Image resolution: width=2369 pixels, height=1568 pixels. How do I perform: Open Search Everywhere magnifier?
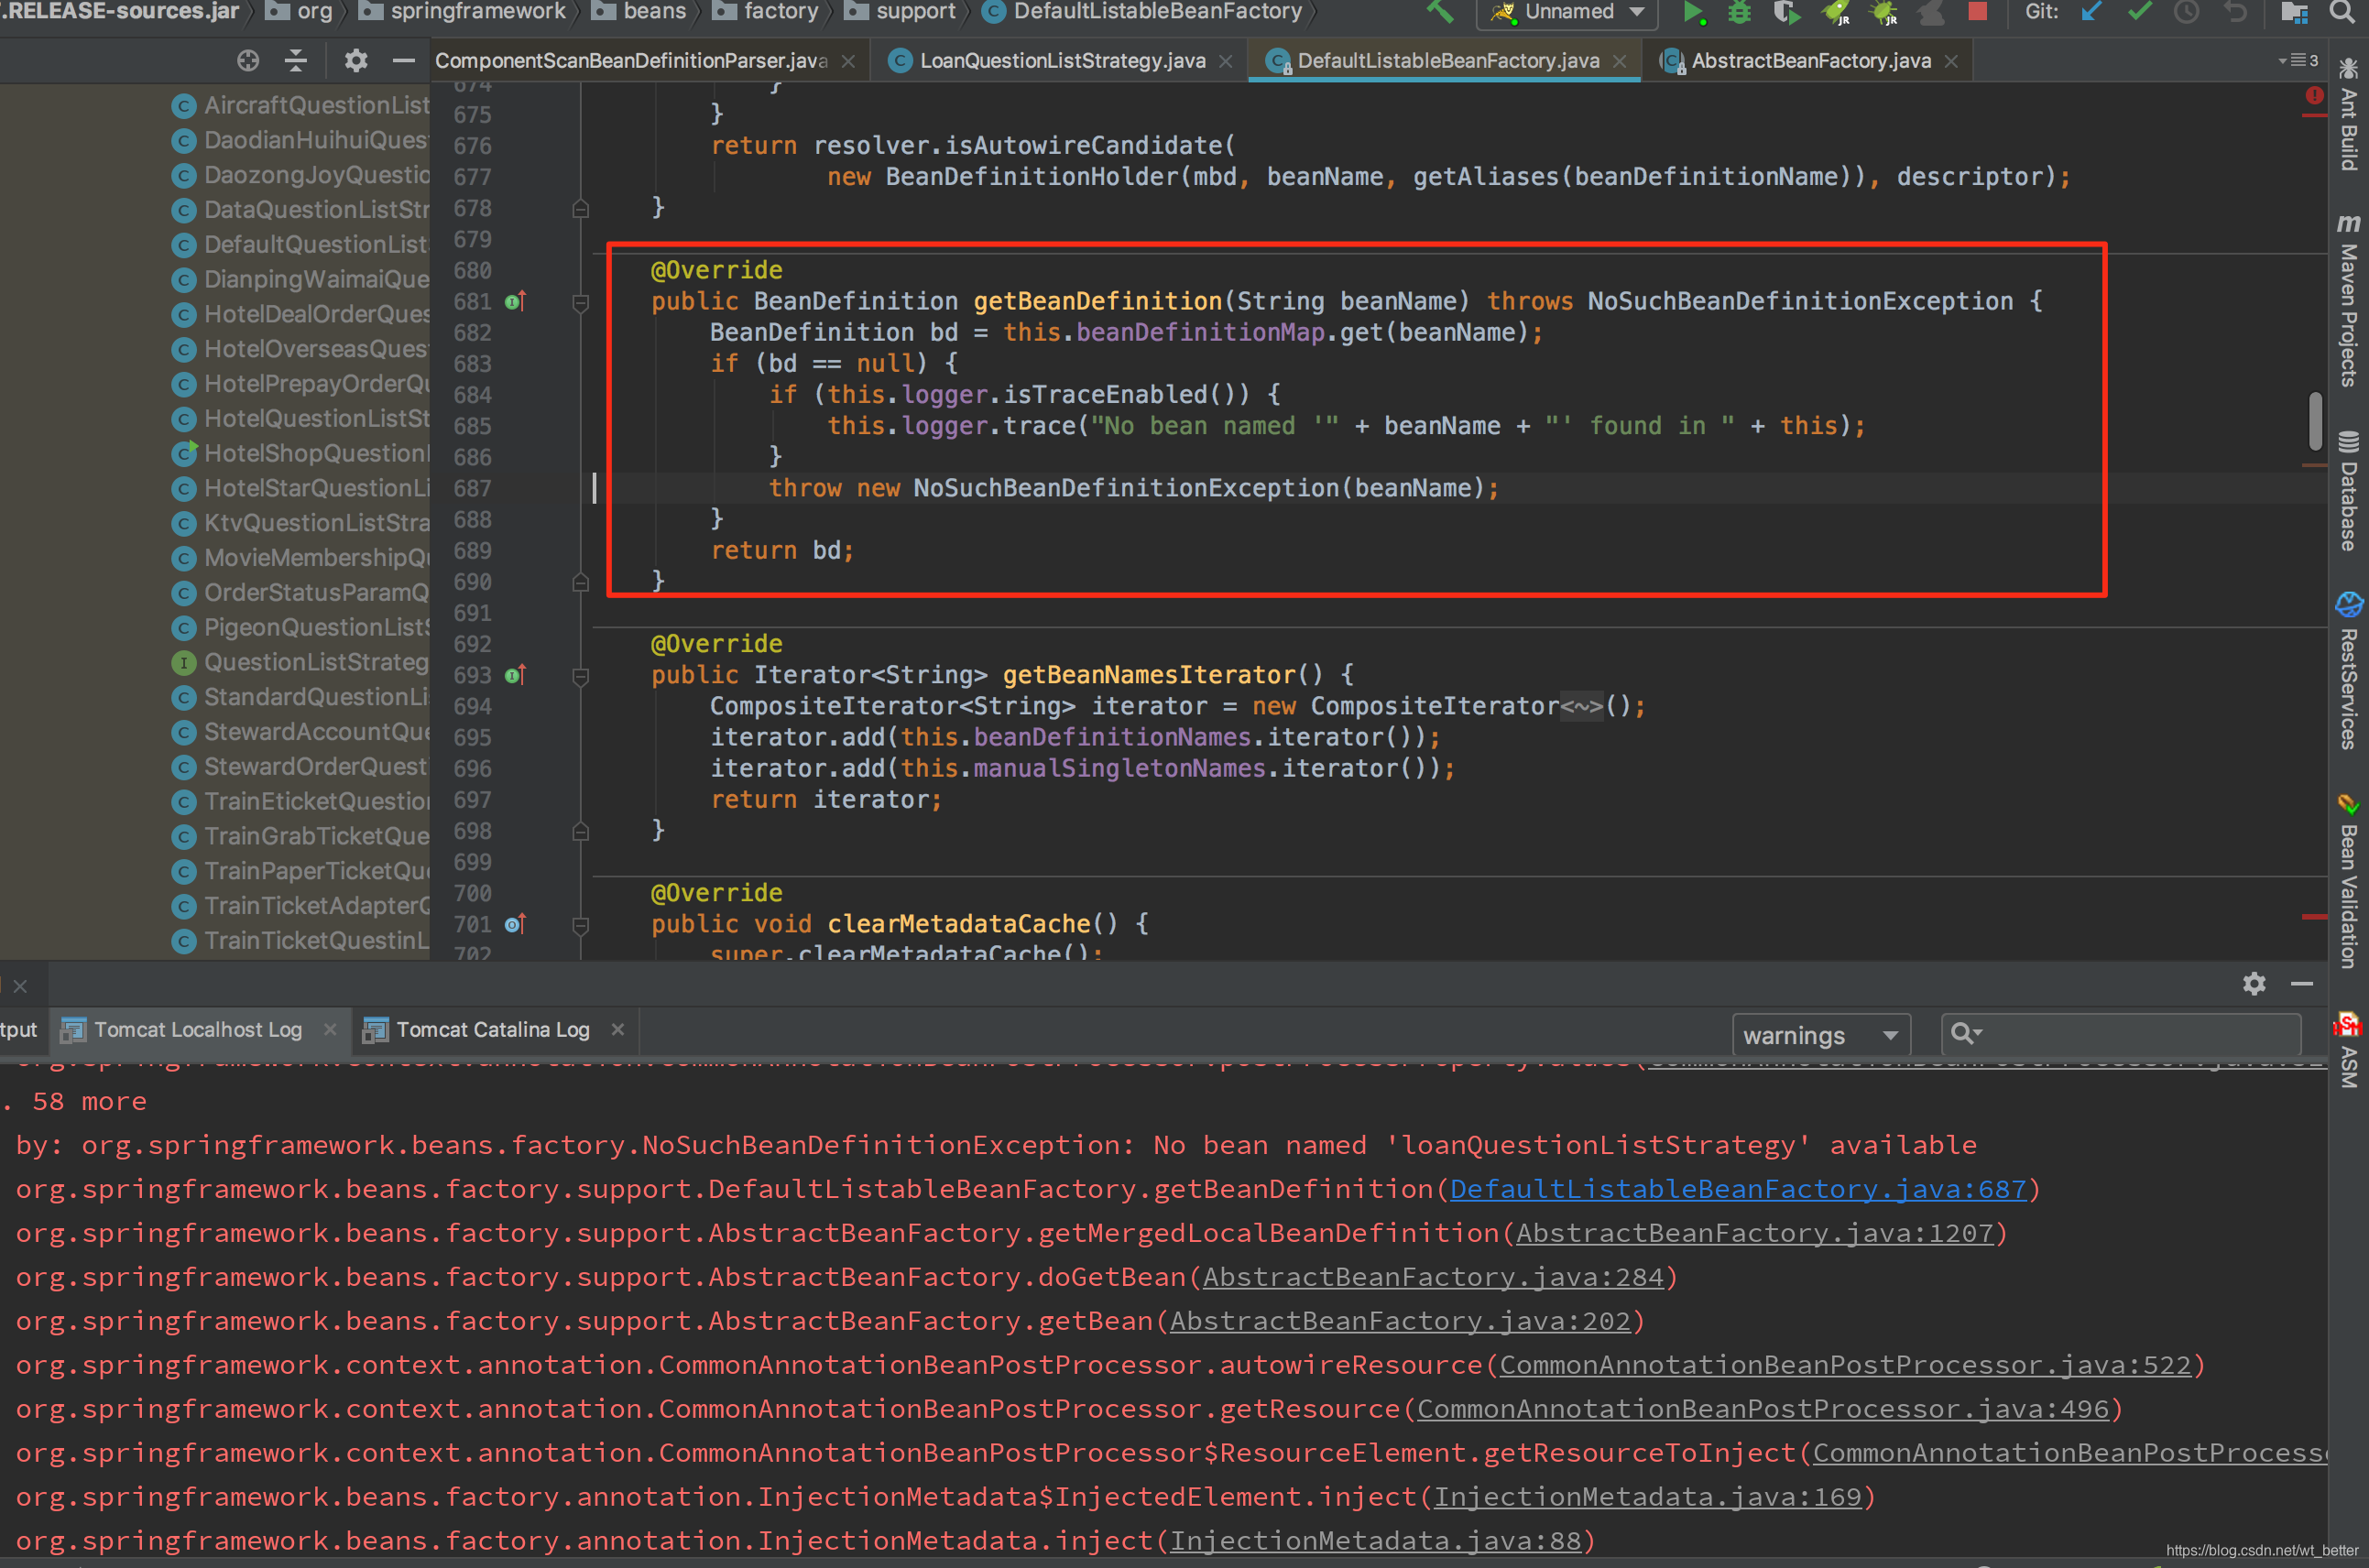2343,12
